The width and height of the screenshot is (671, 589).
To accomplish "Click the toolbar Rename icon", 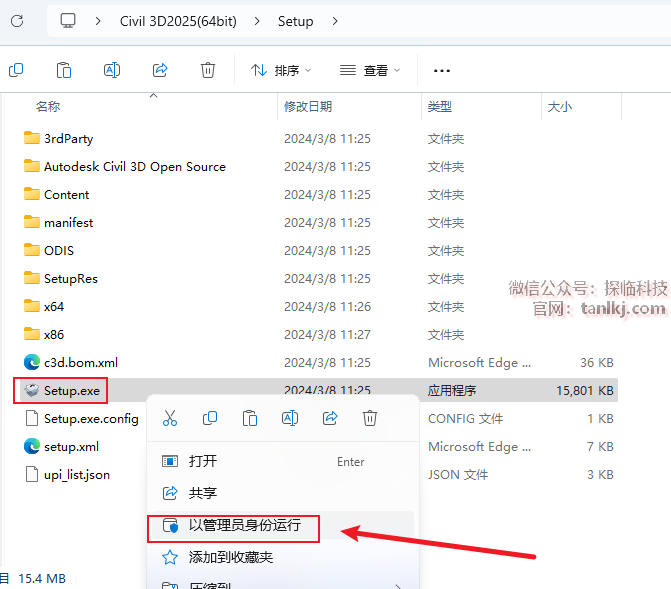I will [x=112, y=70].
